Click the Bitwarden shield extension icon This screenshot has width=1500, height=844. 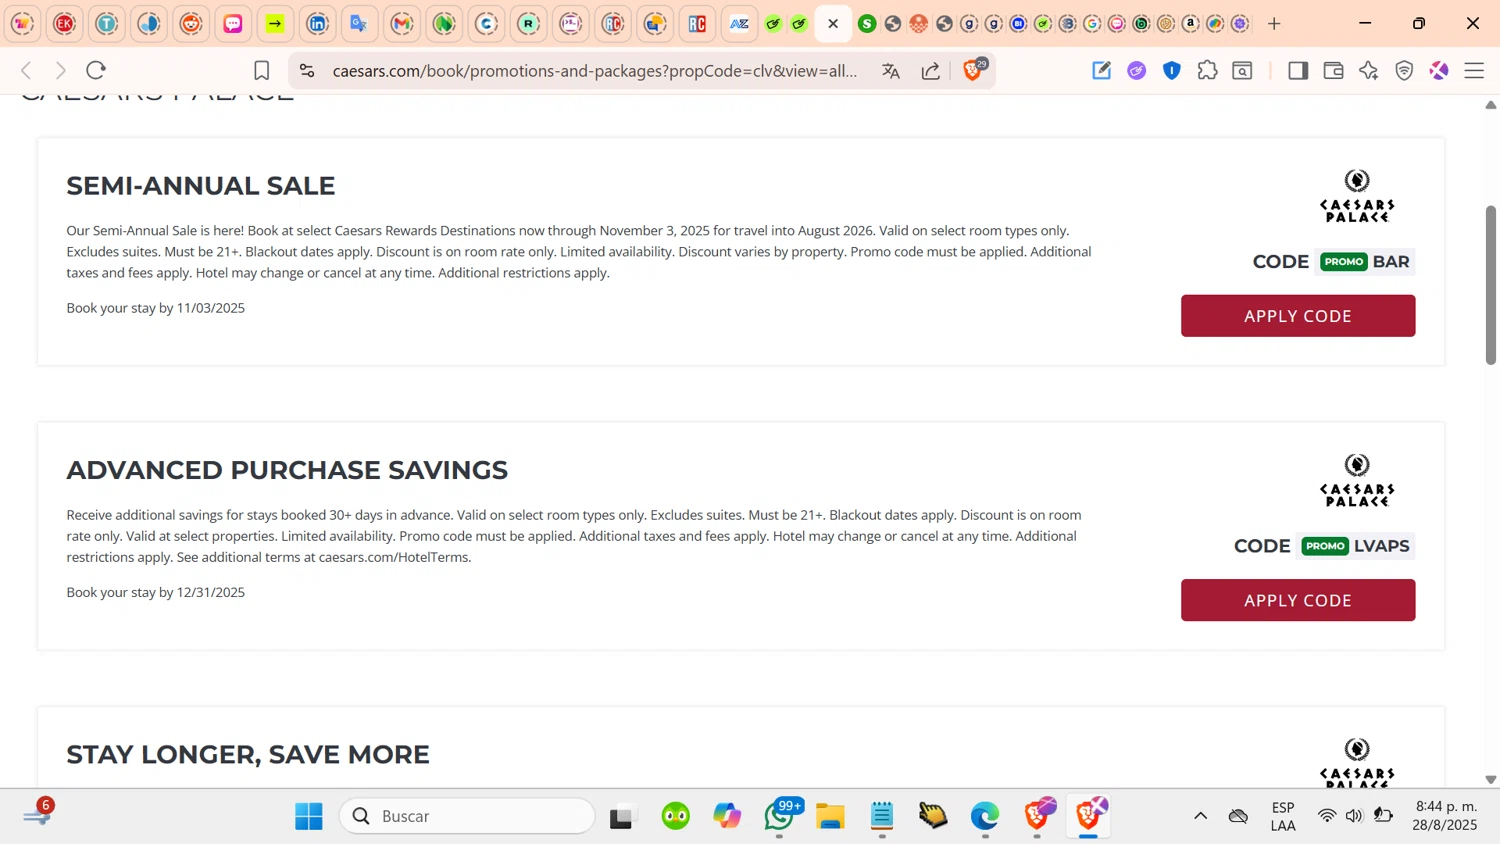click(1172, 70)
